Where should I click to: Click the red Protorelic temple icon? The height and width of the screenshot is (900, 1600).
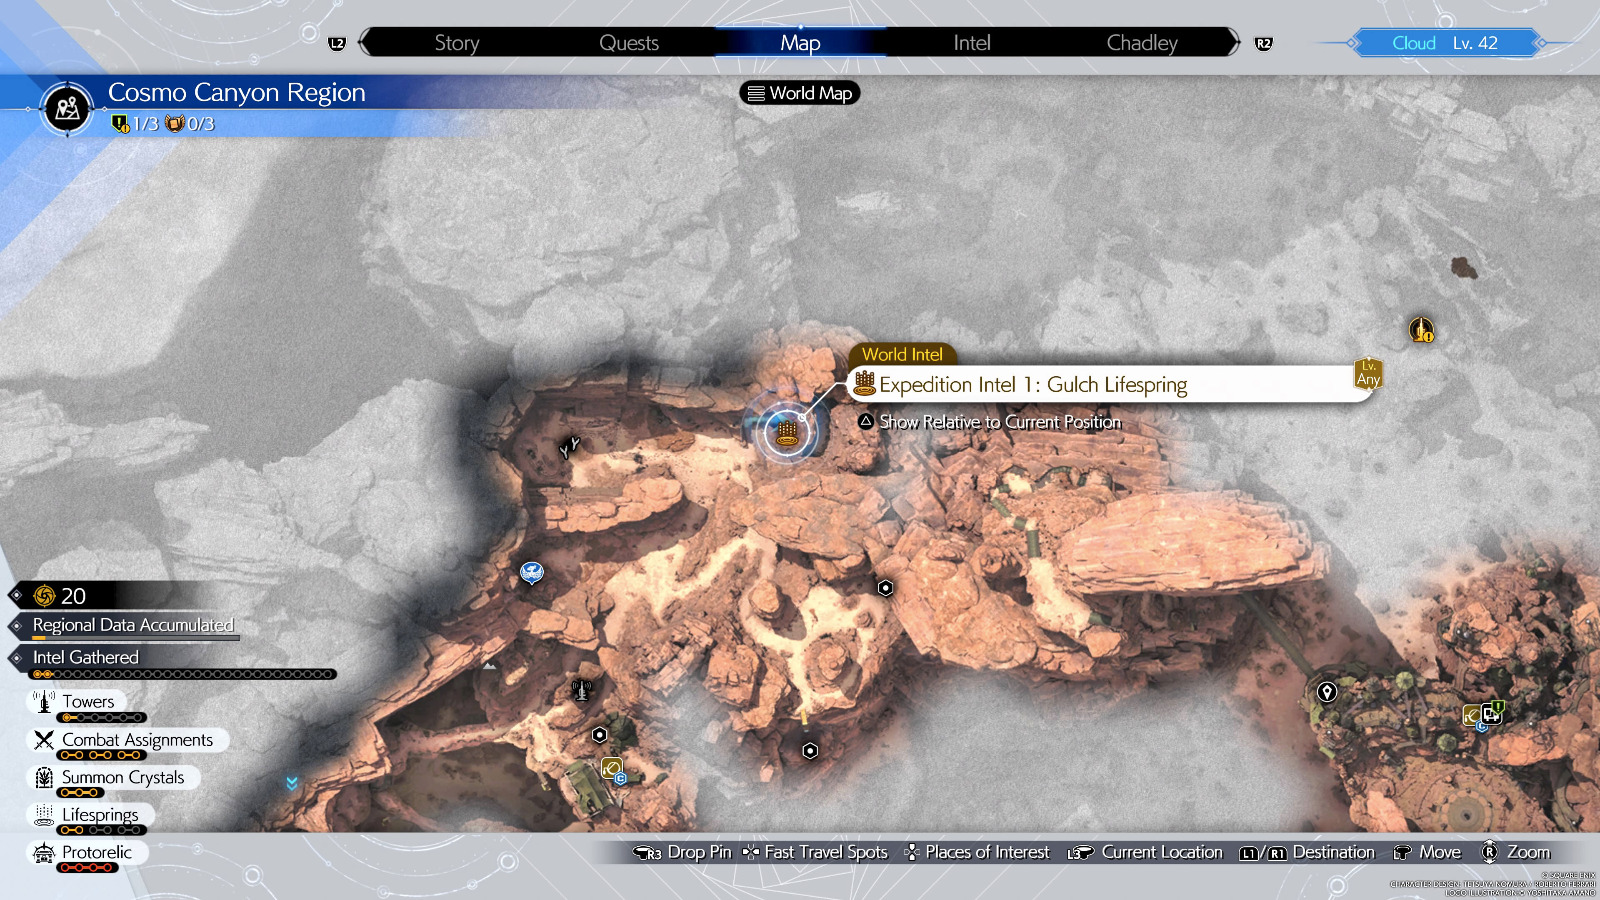(x=44, y=852)
